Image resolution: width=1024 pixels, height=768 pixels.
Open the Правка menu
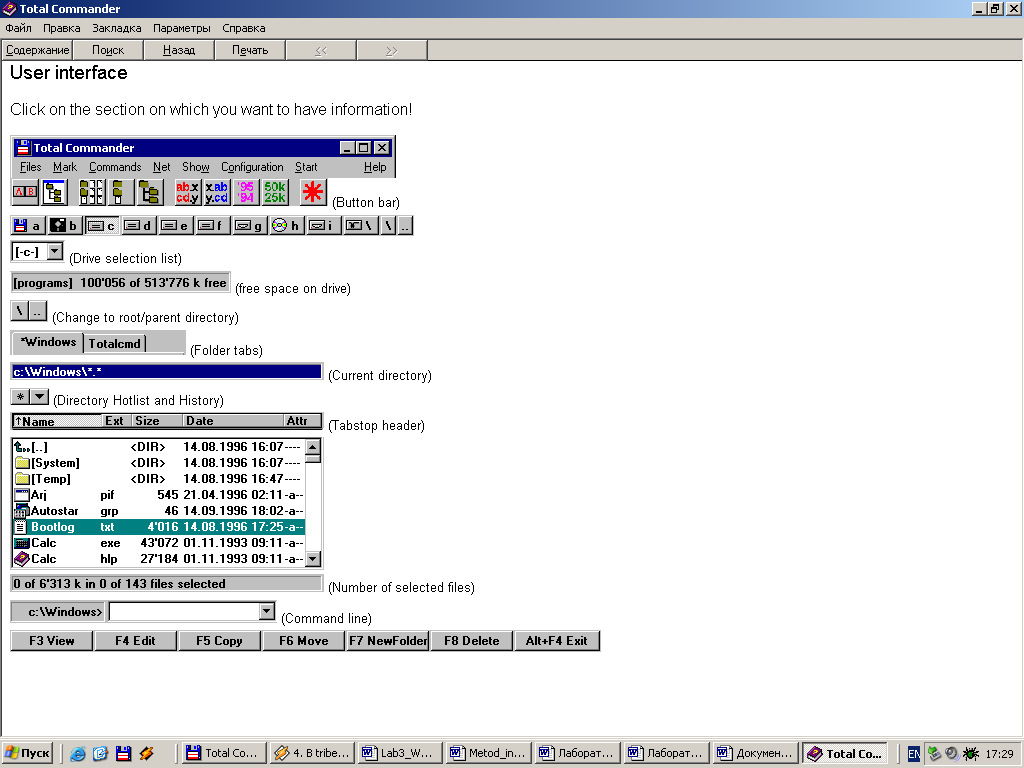pos(61,28)
